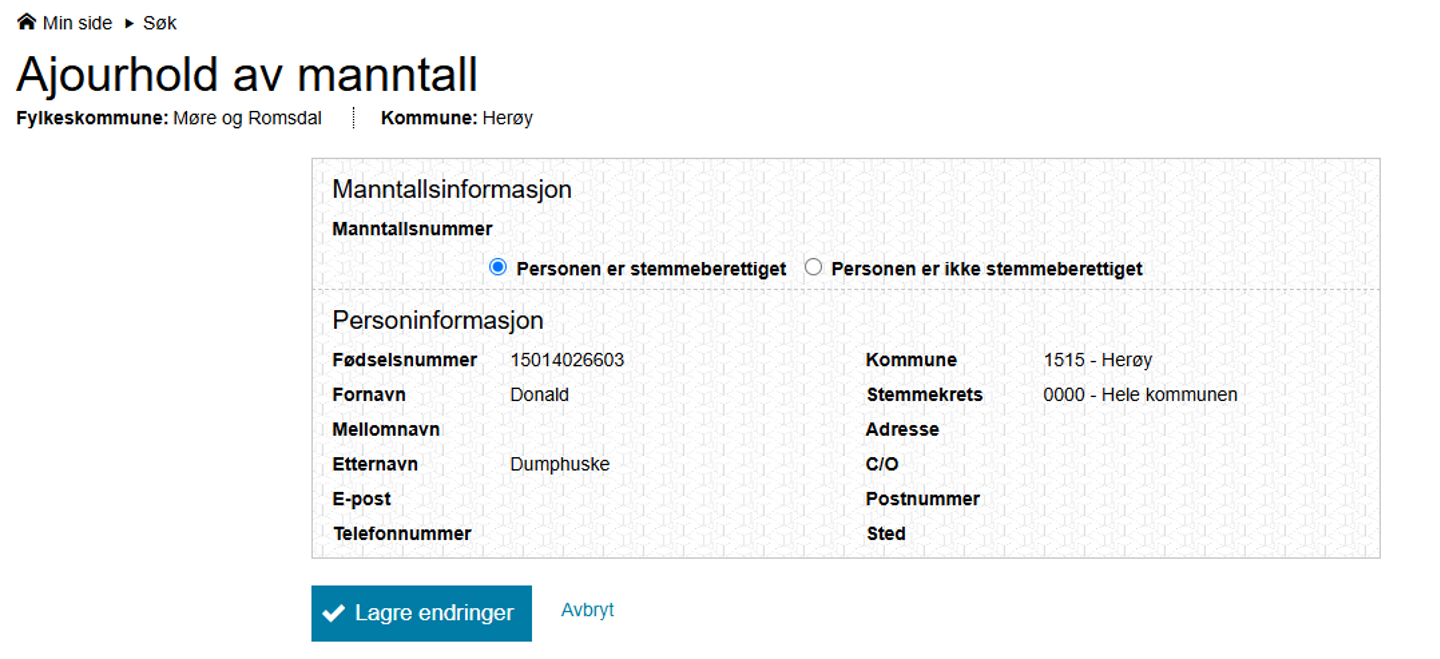Click the 'E-post' field label
Image resolution: width=1440 pixels, height=659 pixels.
tap(362, 499)
